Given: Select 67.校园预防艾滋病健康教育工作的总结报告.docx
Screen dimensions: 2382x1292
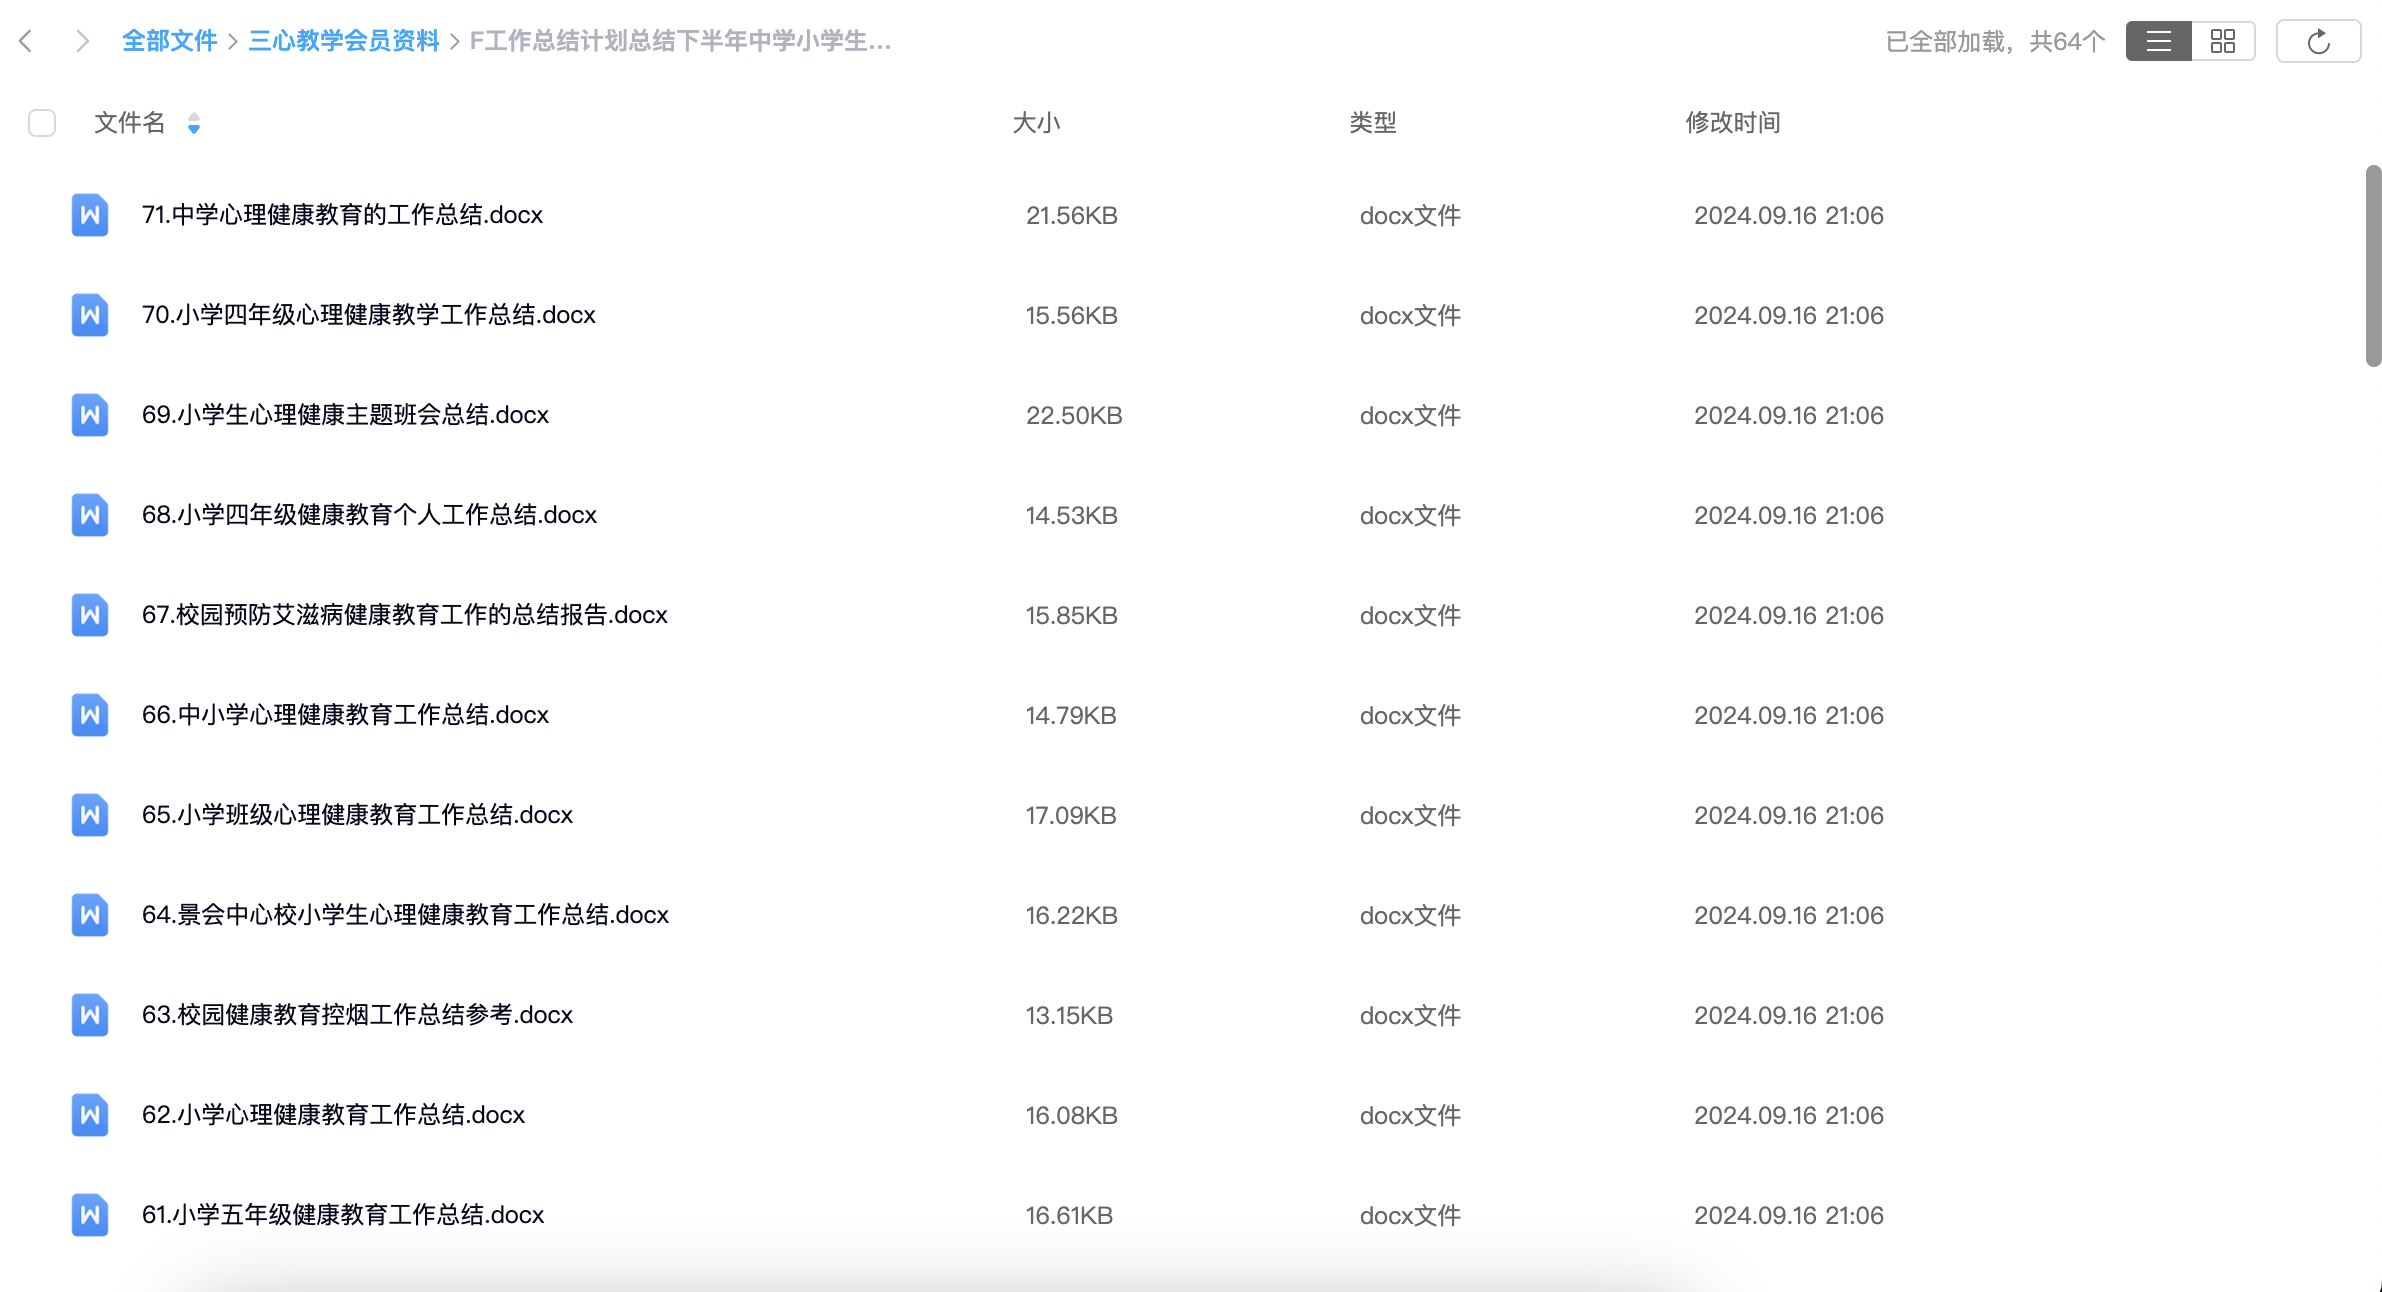Looking at the screenshot, I should click(x=404, y=615).
